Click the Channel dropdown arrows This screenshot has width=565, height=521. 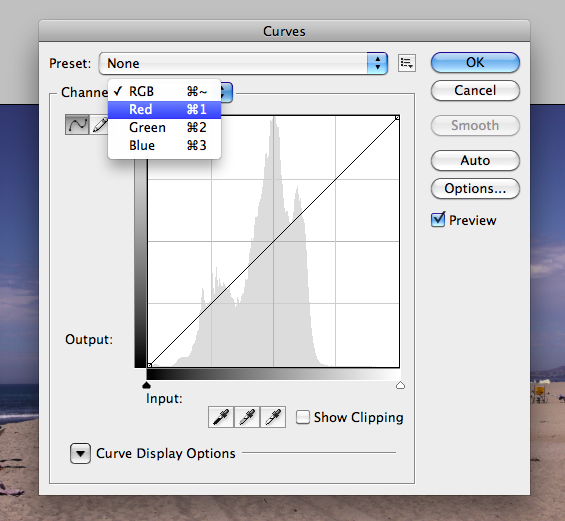[x=226, y=92]
